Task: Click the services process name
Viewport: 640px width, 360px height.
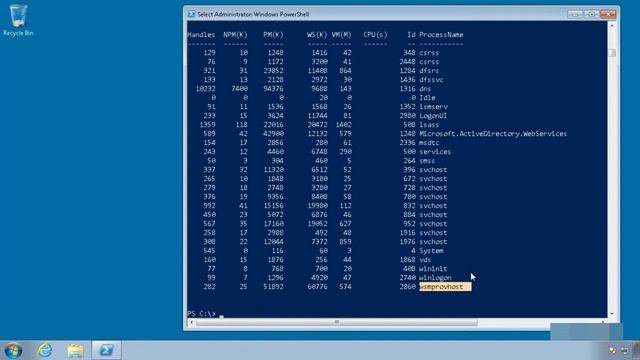Action: click(435, 151)
